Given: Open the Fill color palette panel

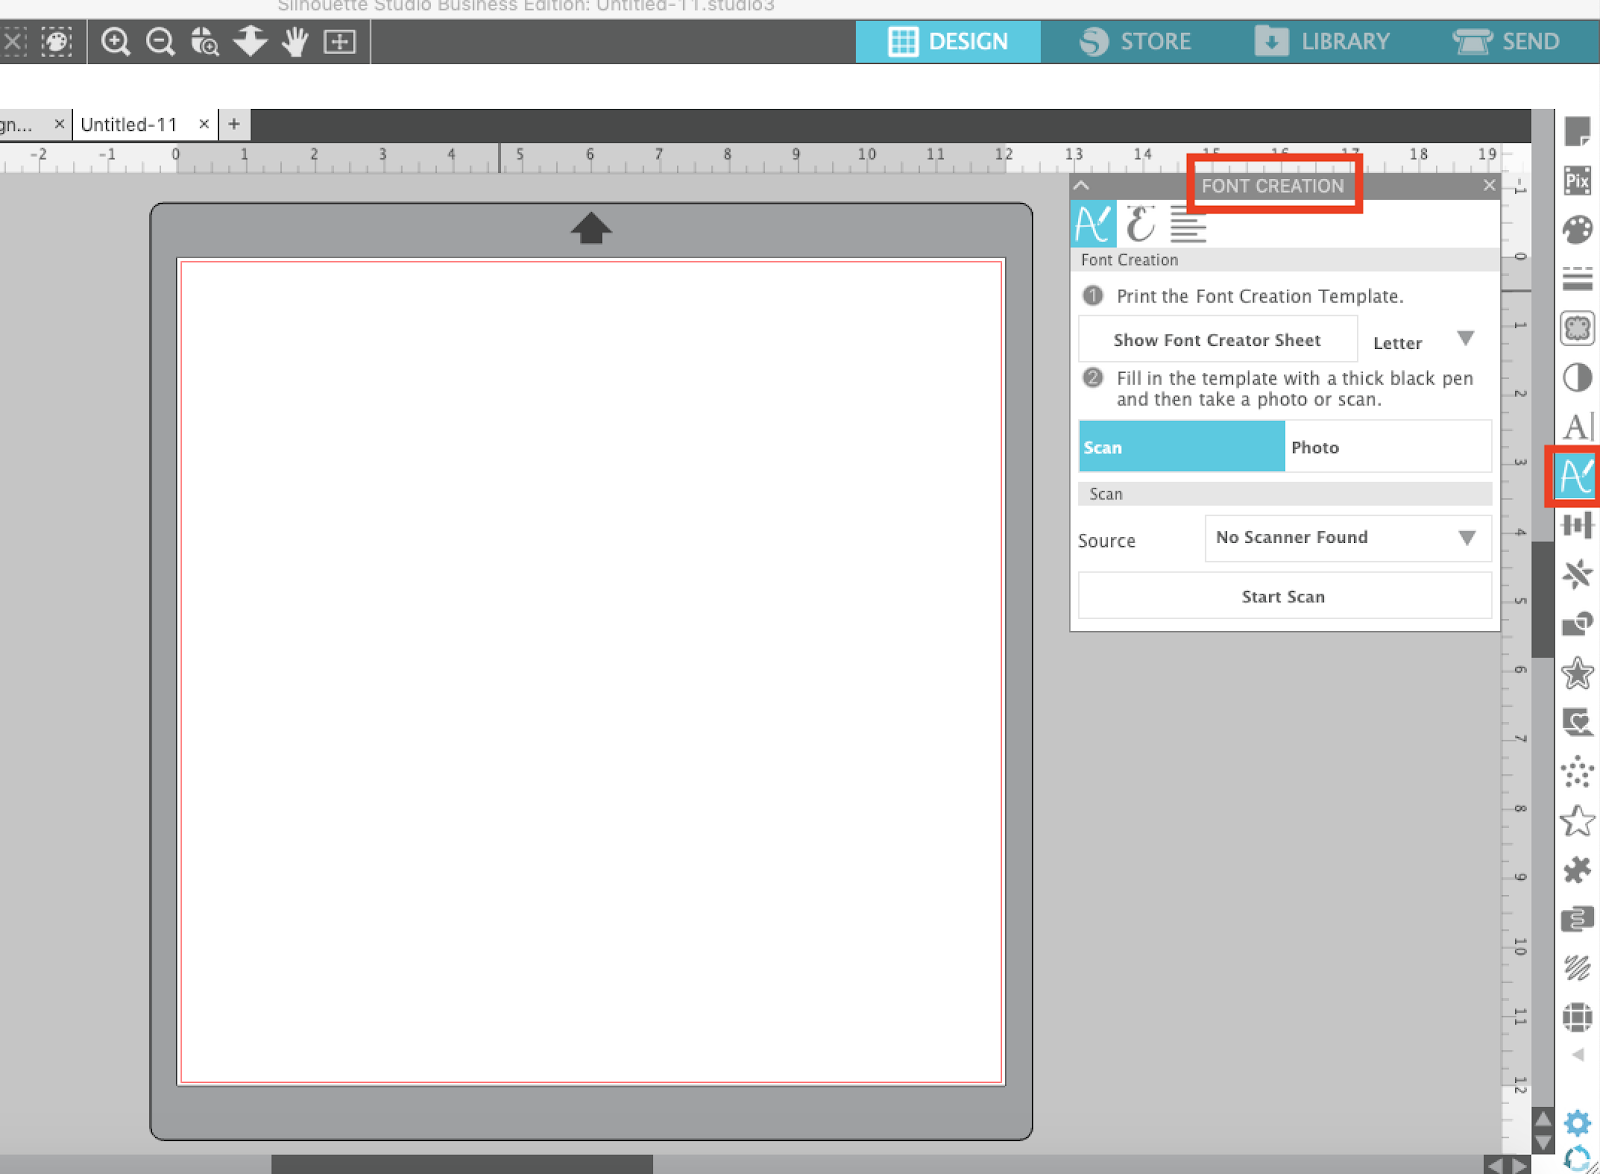Looking at the screenshot, I should pyautogui.click(x=1577, y=230).
